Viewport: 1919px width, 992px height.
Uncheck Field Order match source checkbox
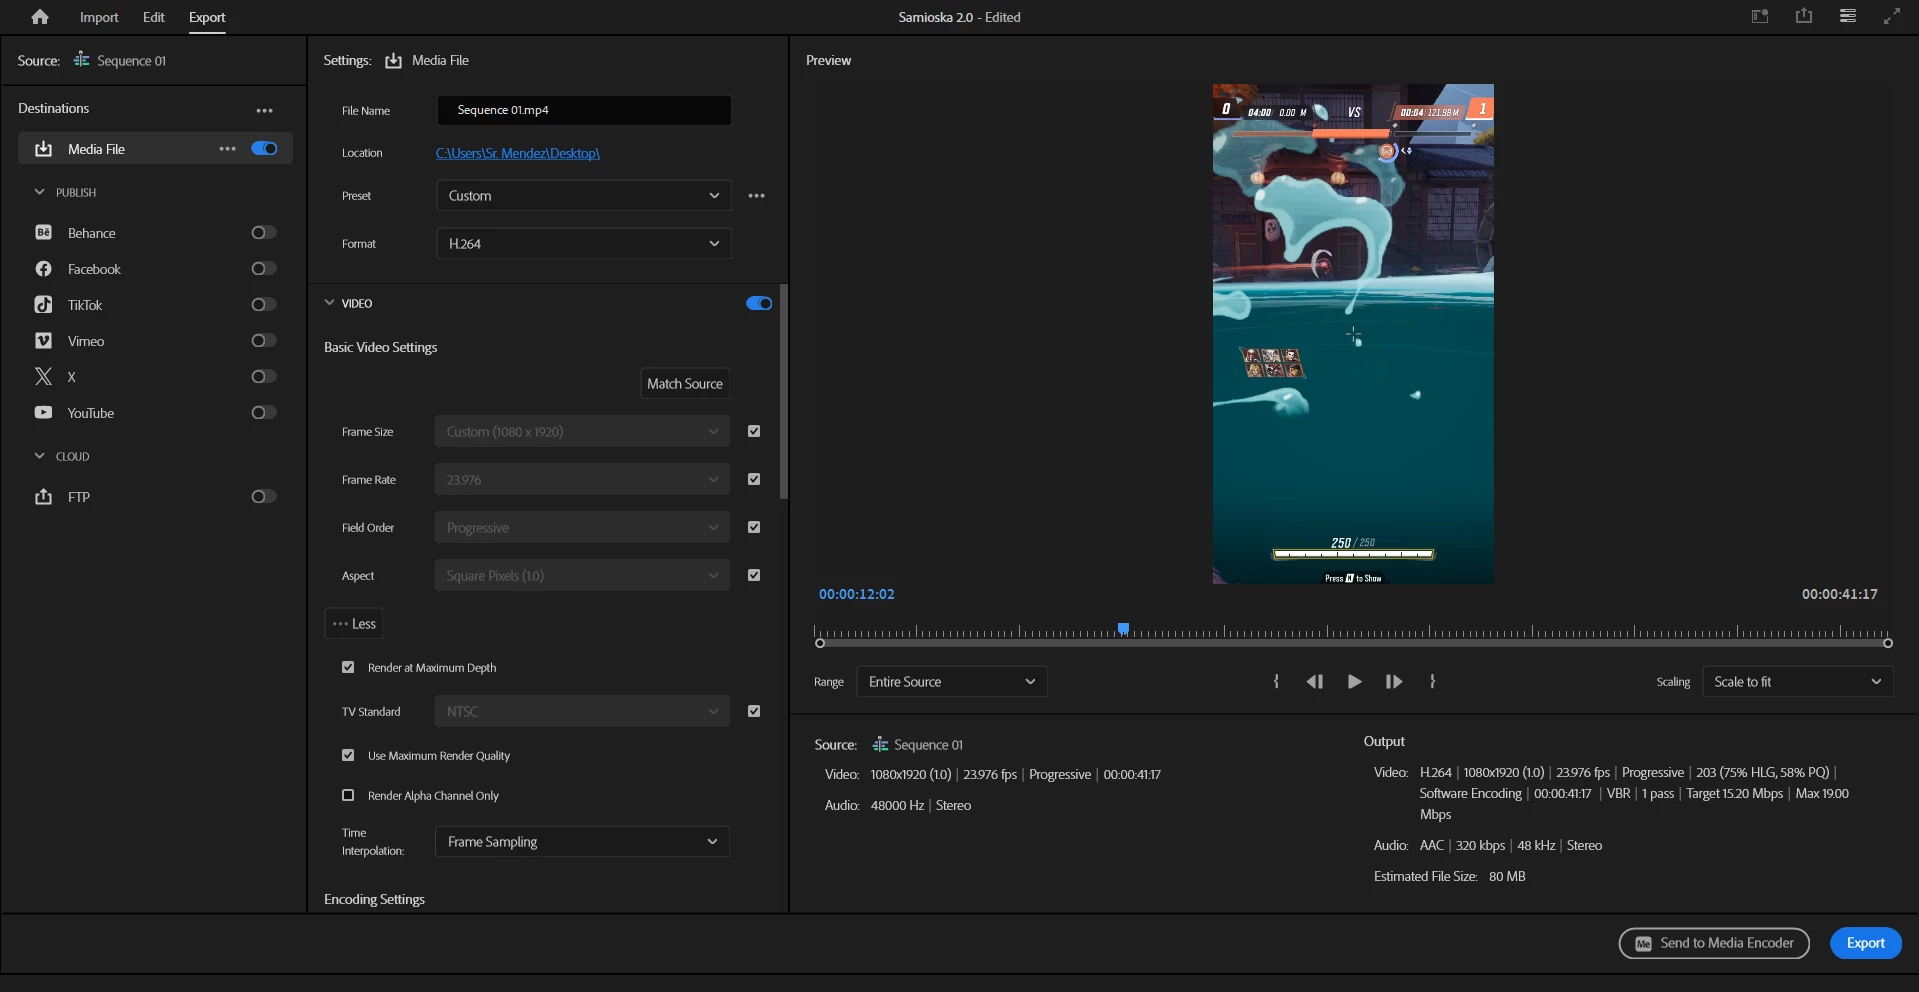click(x=754, y=528)
